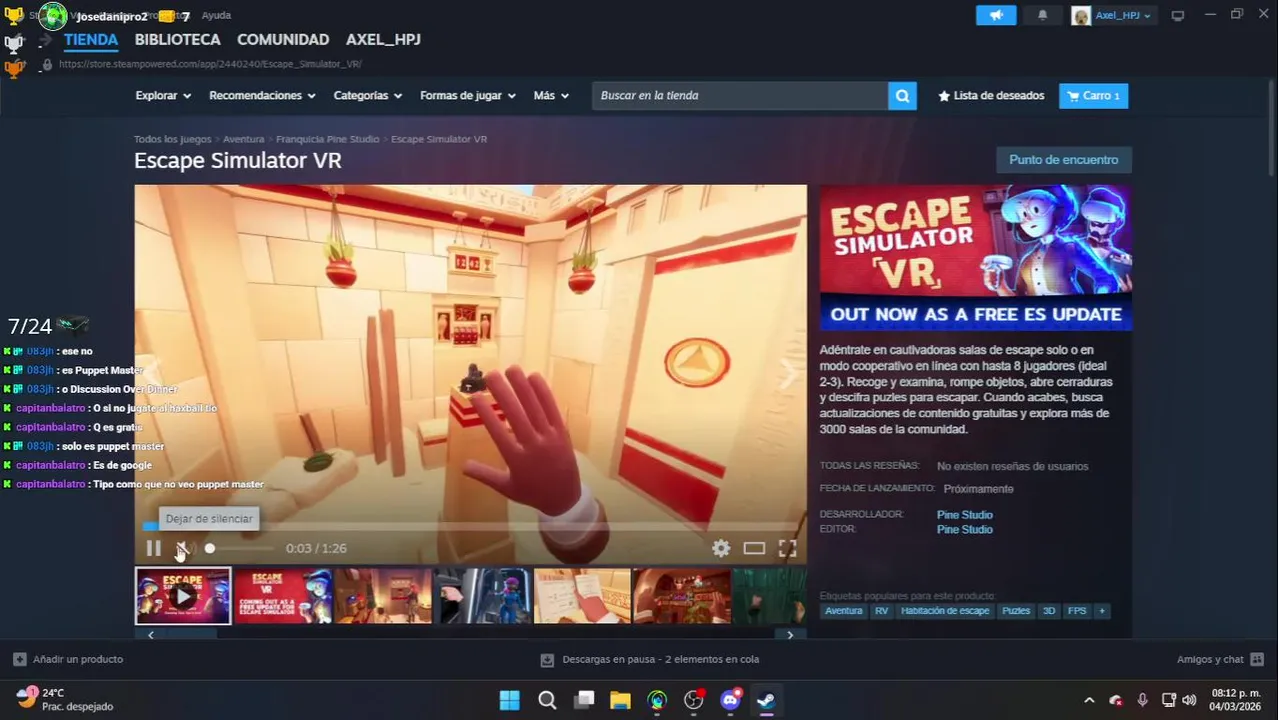Viewport: 1278px width, 720px height.
Task: Open Lista de deseados
Action: [991, 96]
